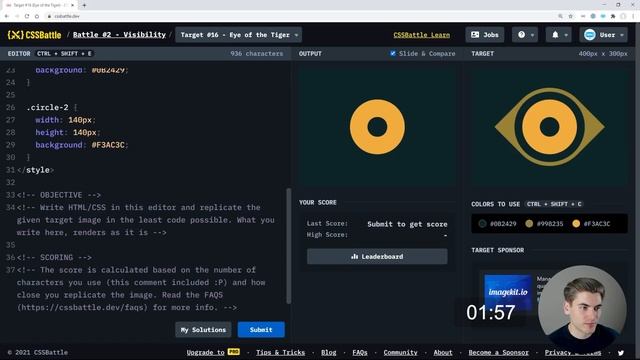Open the CSSBattle Learn link
The height and width of the screenshot is (360, 640).
tap(422, 35)
